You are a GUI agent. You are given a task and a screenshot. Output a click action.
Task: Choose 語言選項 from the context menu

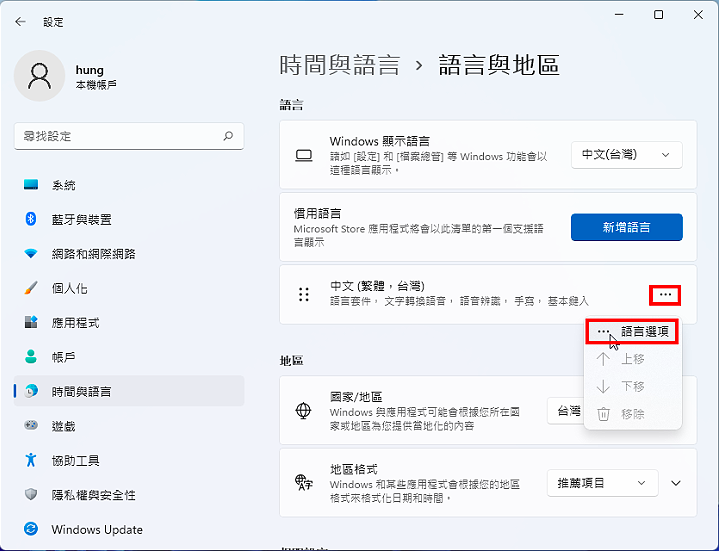(633, 331)
